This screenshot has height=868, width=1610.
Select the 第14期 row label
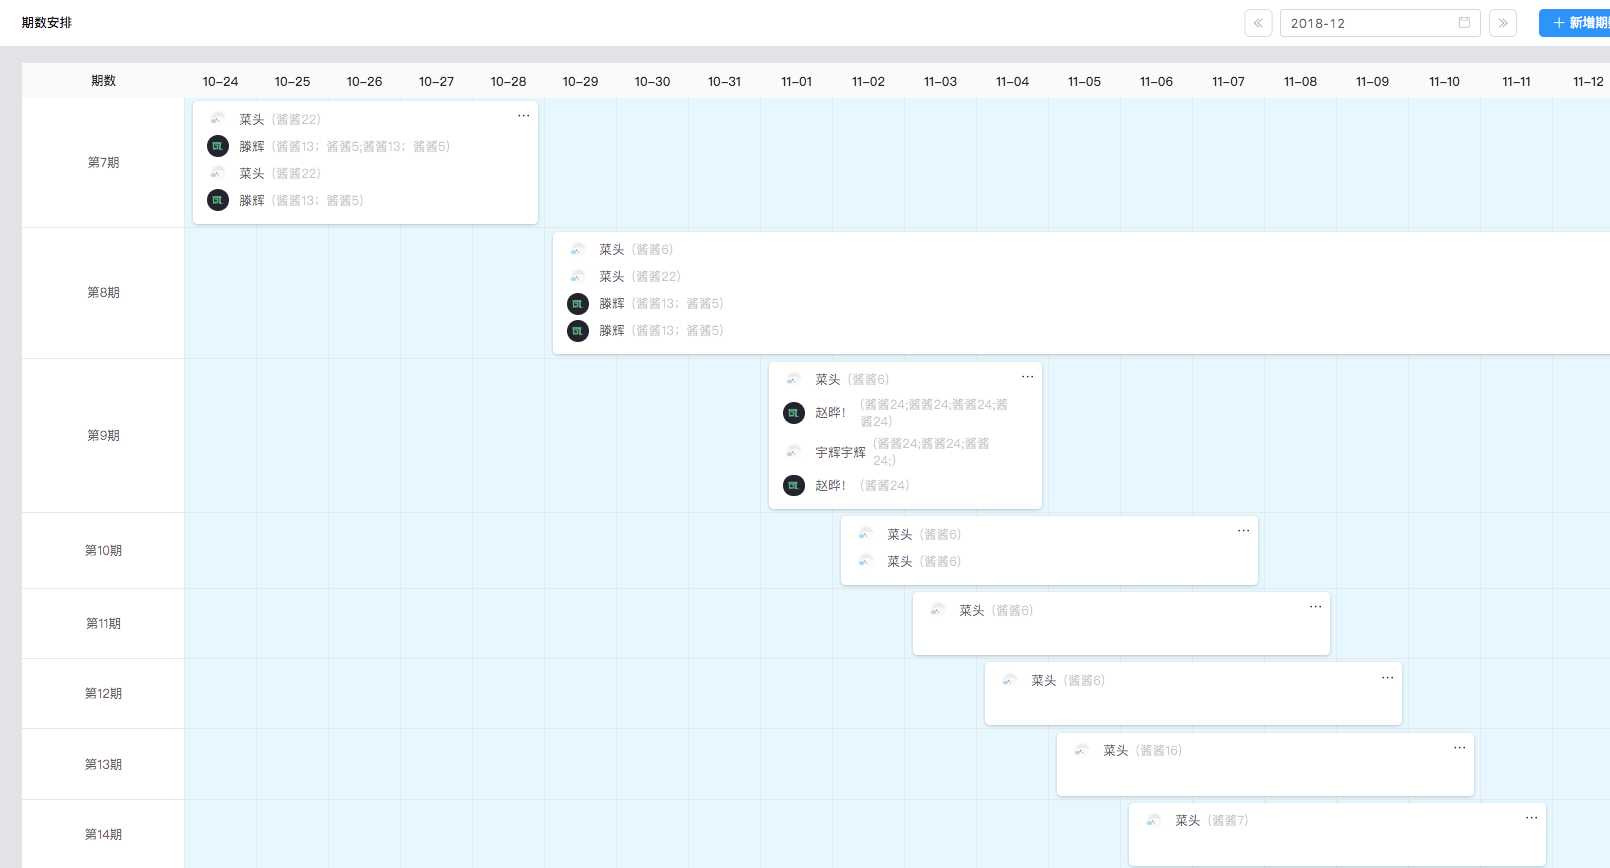click(x=103, y=834)
